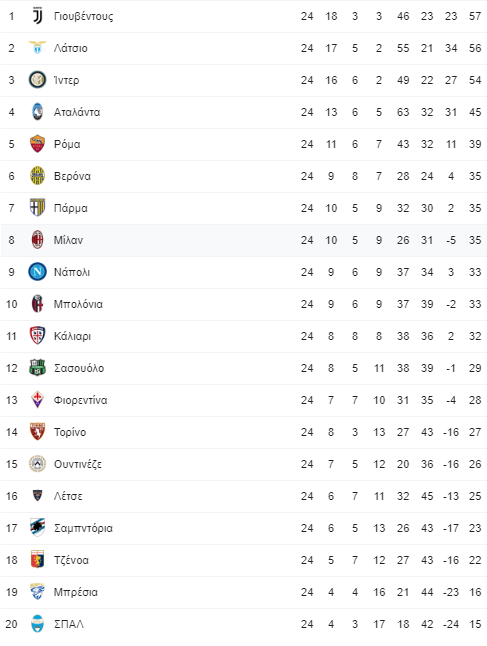Select the Fiorentina purple lily logo
The height and width of the screenshot is (646, 487).
(x=37, y=400)
